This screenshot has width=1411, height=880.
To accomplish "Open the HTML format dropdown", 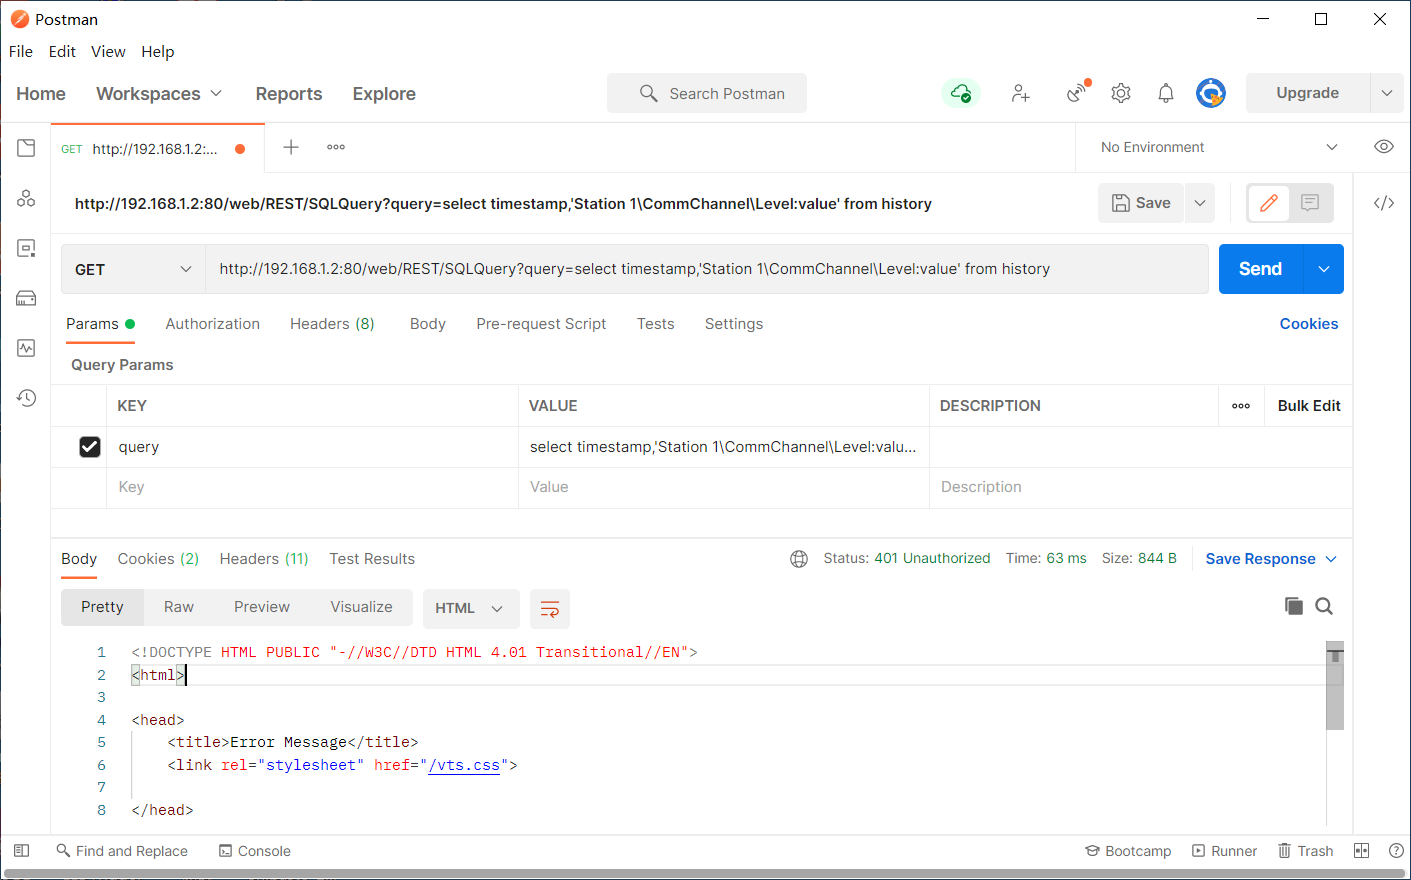I will point(470,608).
